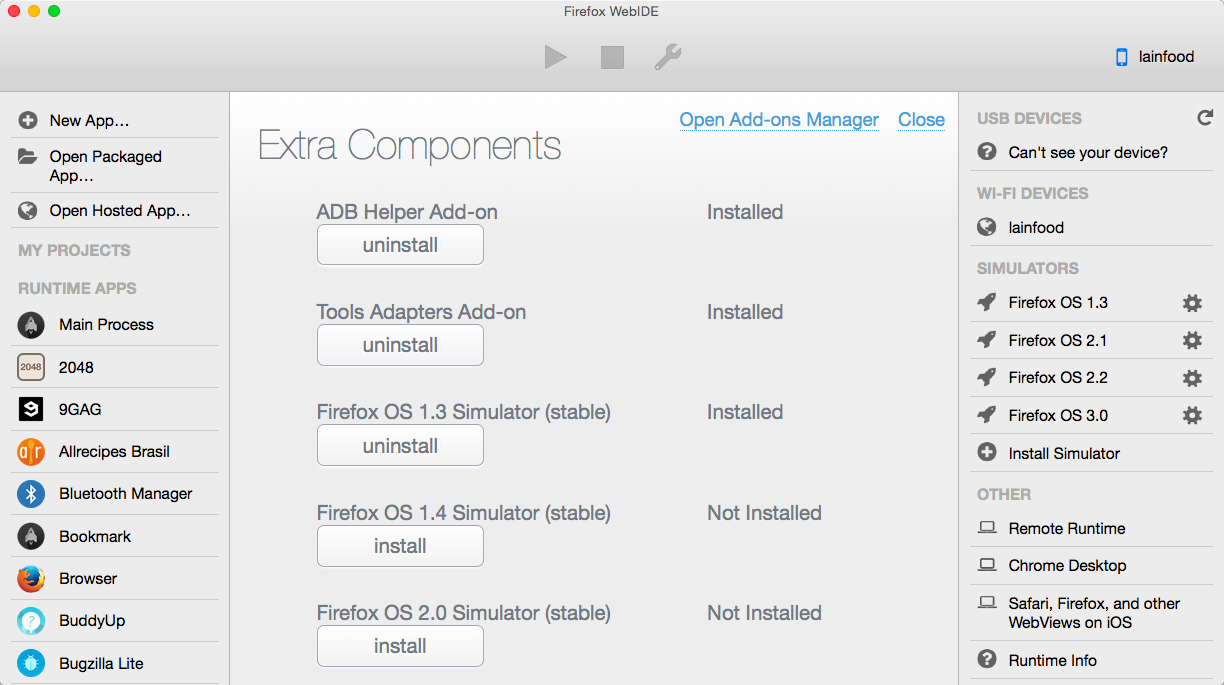
Task: Open settings gear for Firefox OS 2.1 simulator
Action: point(1192,340)
